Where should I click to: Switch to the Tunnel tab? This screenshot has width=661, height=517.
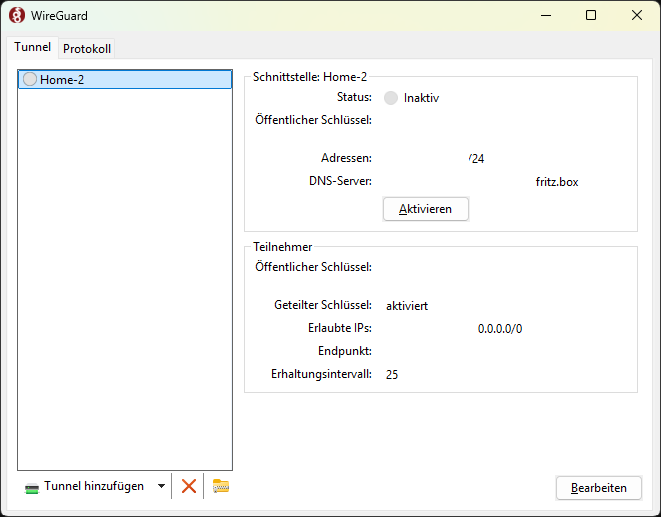(x=32, y=47)
